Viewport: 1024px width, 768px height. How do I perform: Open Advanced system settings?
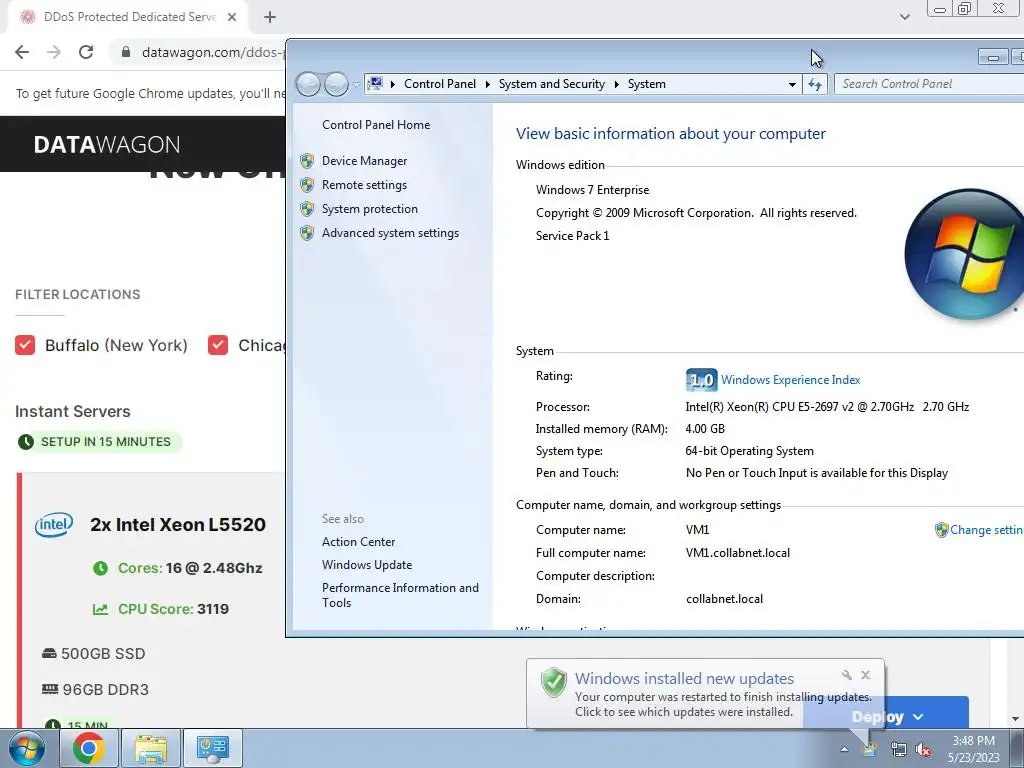390,233
